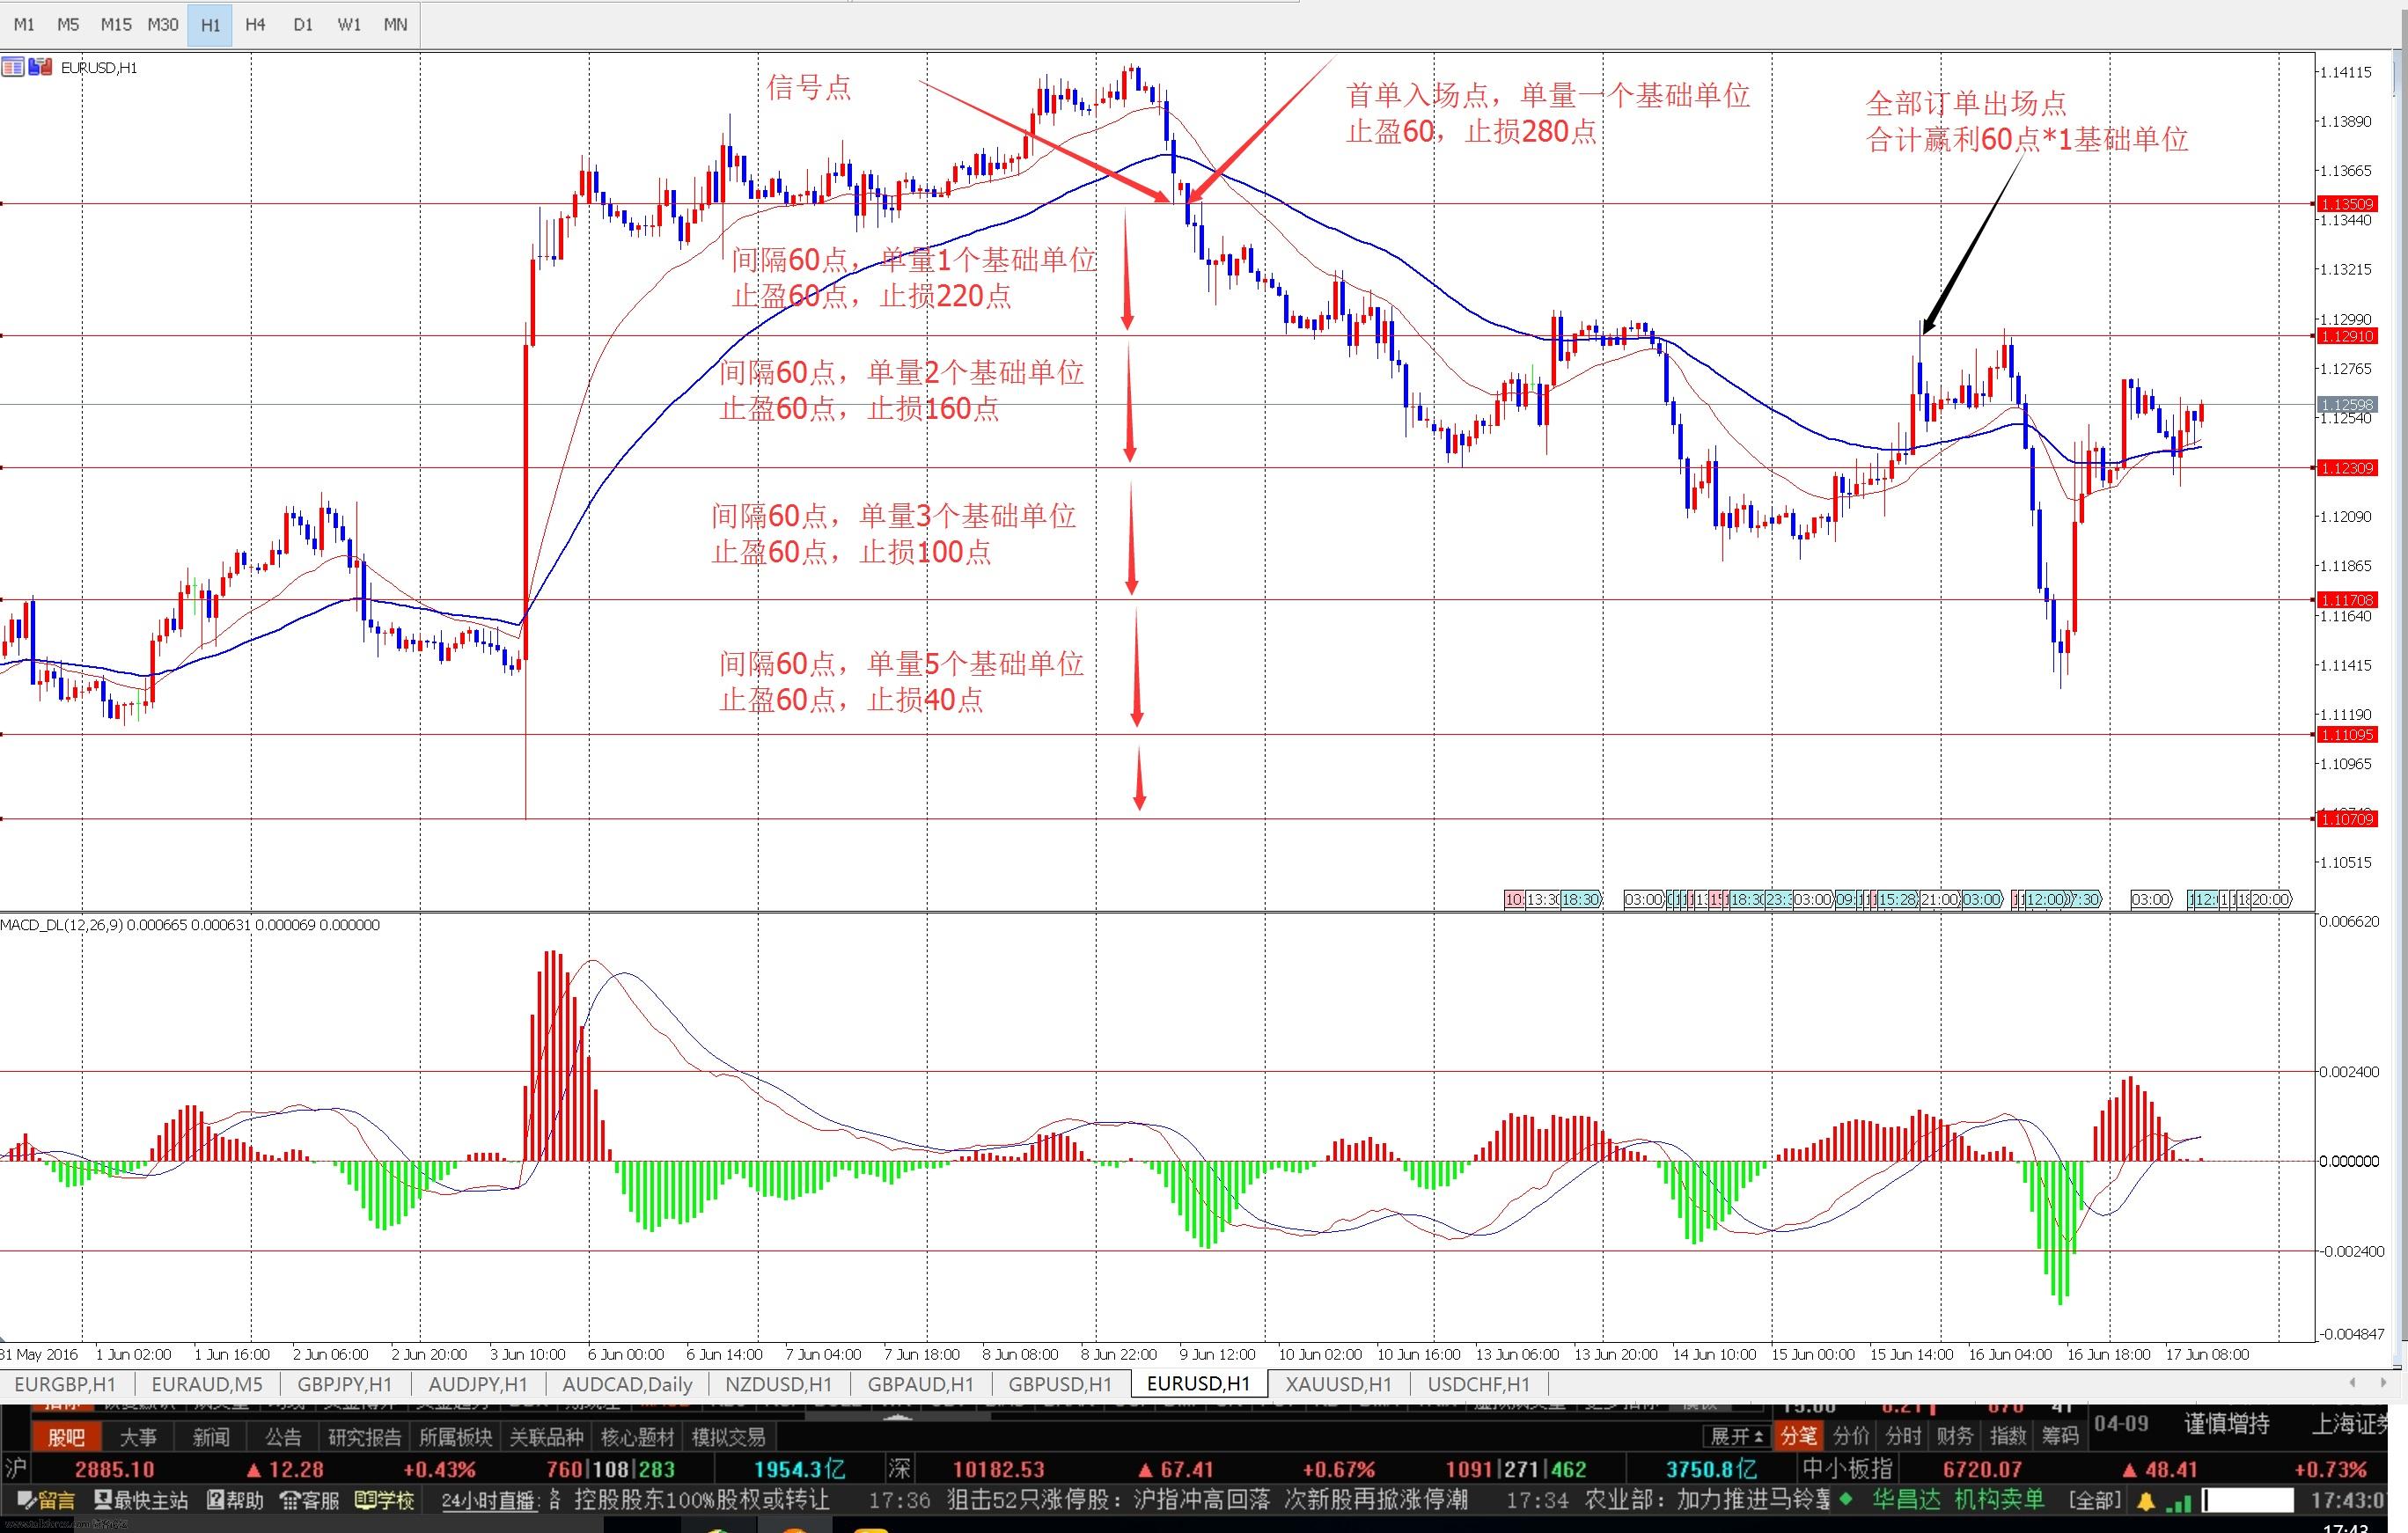Click the 指数 button
The image size is (2408, 1533).
coord(2008,1436)
